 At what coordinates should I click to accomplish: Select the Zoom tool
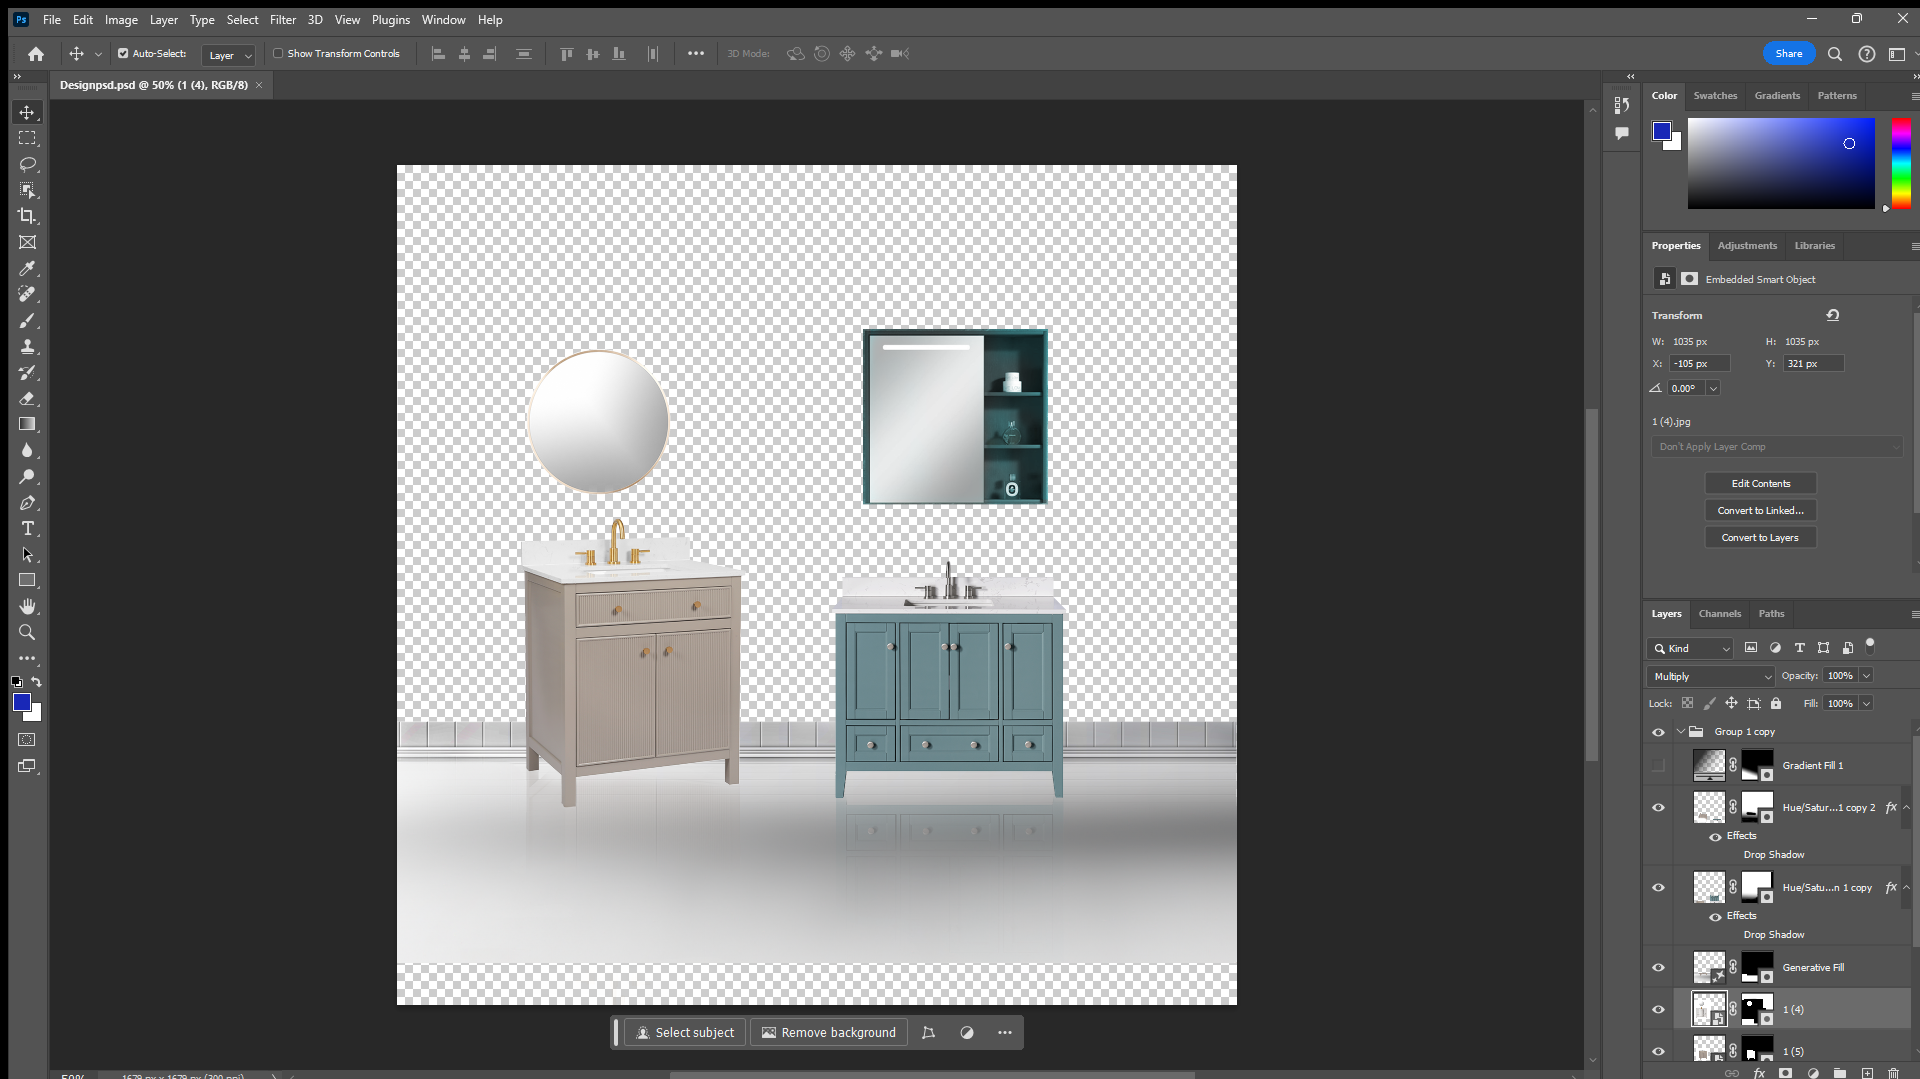tap(27, 632)
